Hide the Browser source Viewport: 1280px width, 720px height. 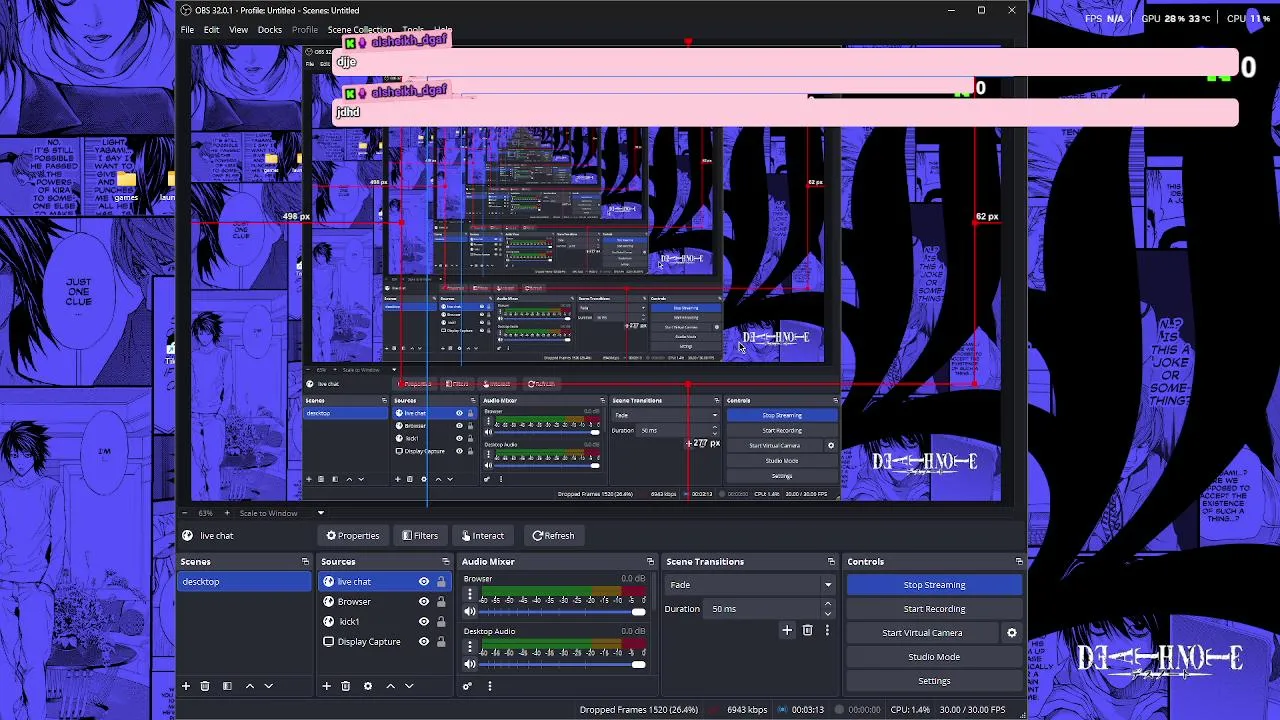click(424, 602)
